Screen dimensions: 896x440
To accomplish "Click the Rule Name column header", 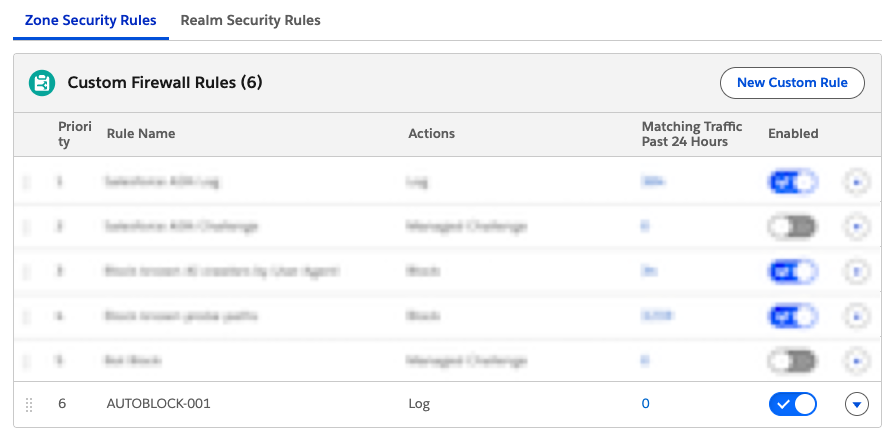I will coord(141,134).
